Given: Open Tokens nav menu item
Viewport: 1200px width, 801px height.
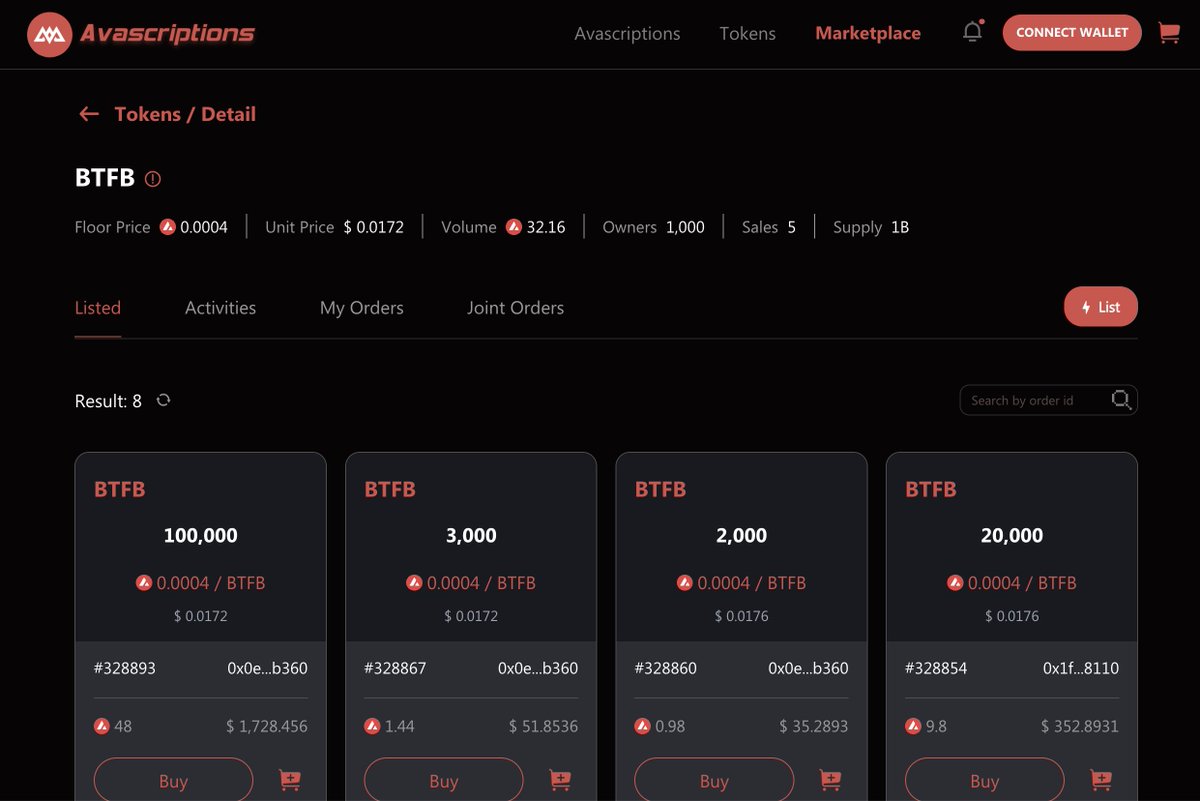Looking at the screenshot, I should (747, 33).
